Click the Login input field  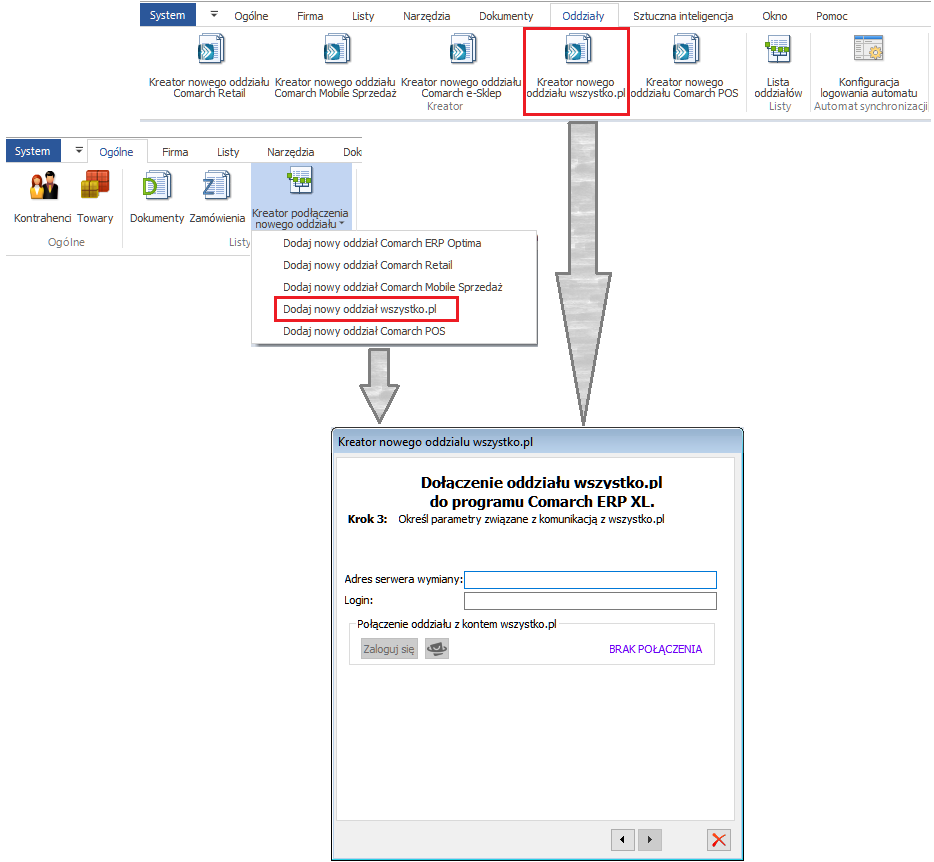coord(590,600)
